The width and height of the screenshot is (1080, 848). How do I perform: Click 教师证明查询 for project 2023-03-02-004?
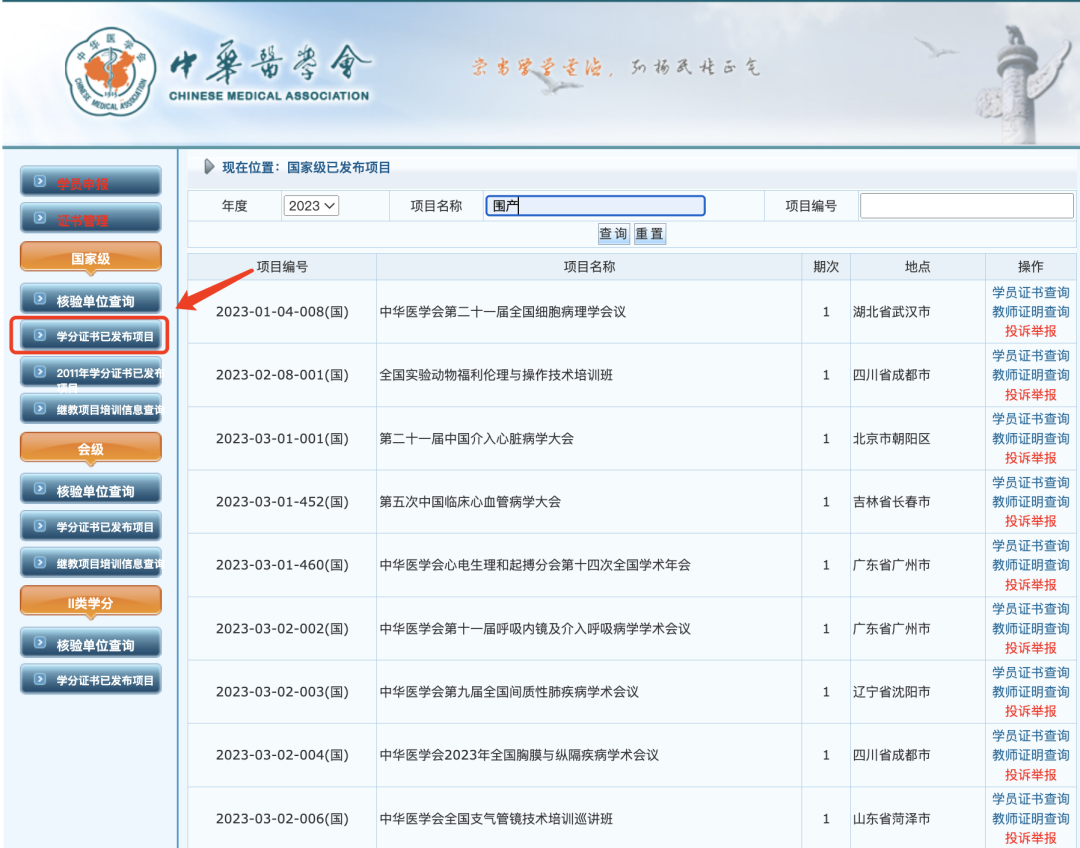[x=1030, y=755]
